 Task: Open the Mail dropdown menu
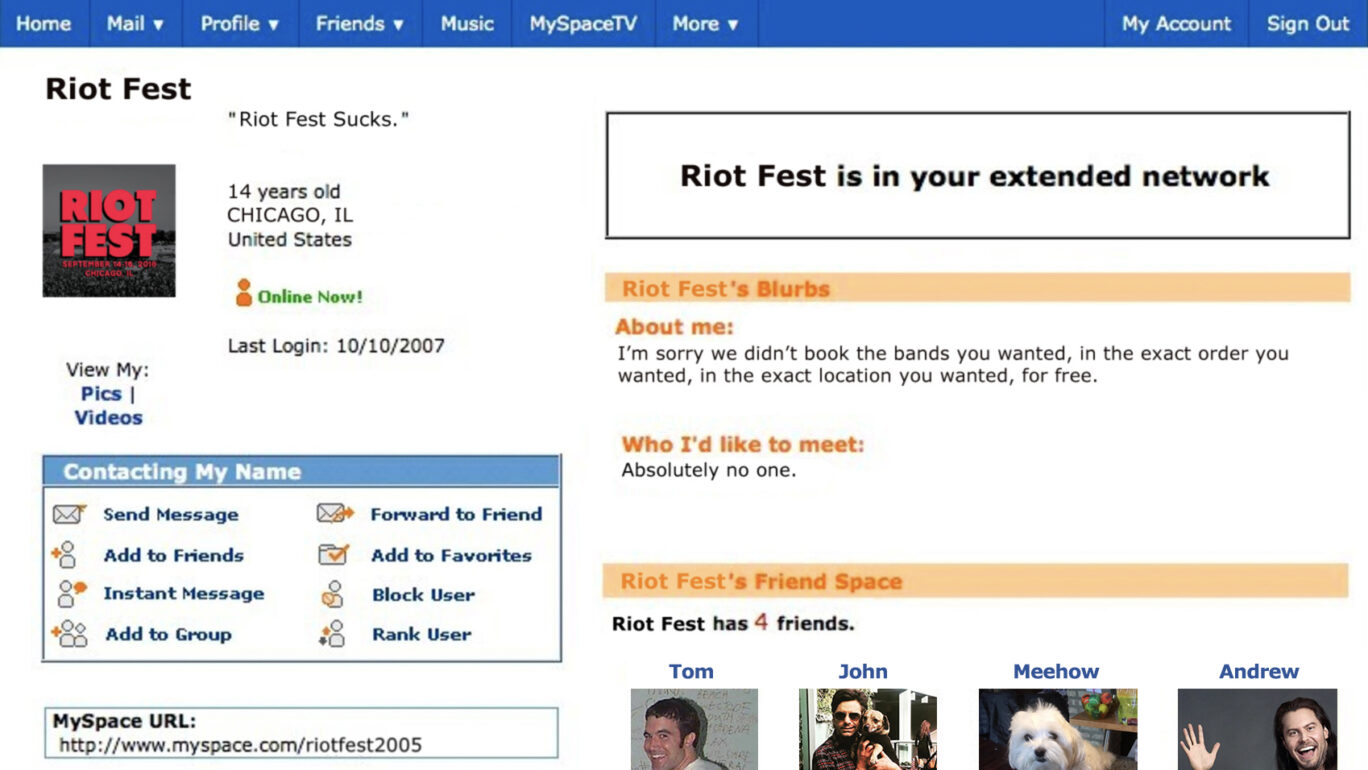coord(134,24)
